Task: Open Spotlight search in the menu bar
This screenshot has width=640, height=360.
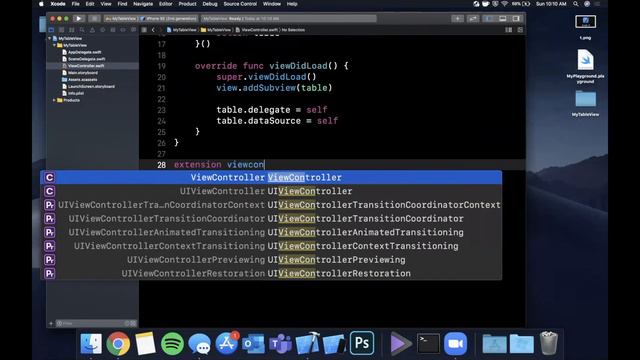Action: (x=576, y=4)
